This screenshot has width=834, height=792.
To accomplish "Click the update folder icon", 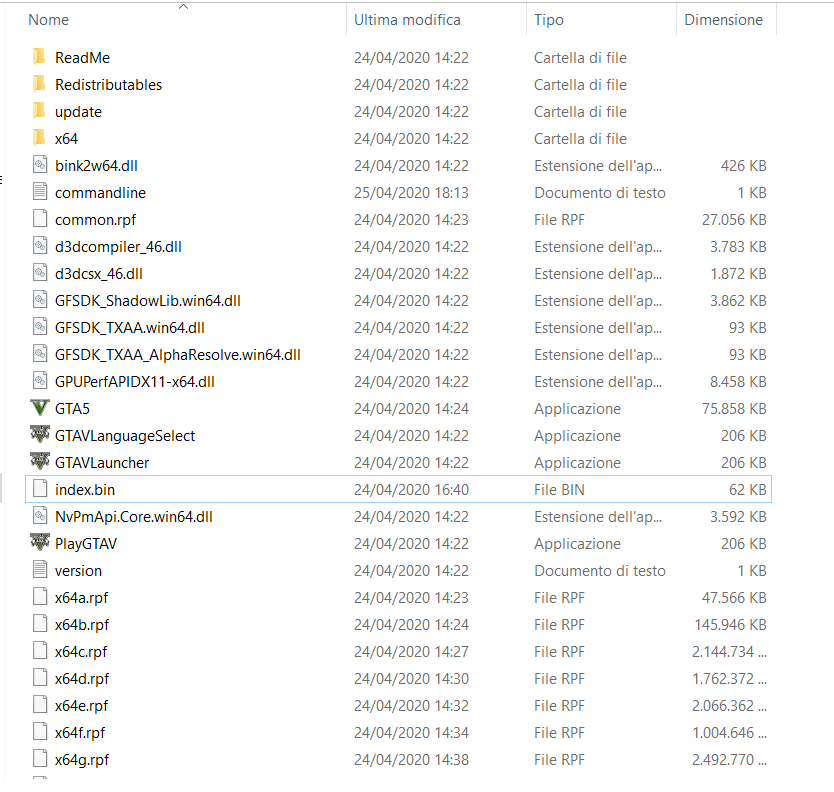I will (x=39, y=111).
